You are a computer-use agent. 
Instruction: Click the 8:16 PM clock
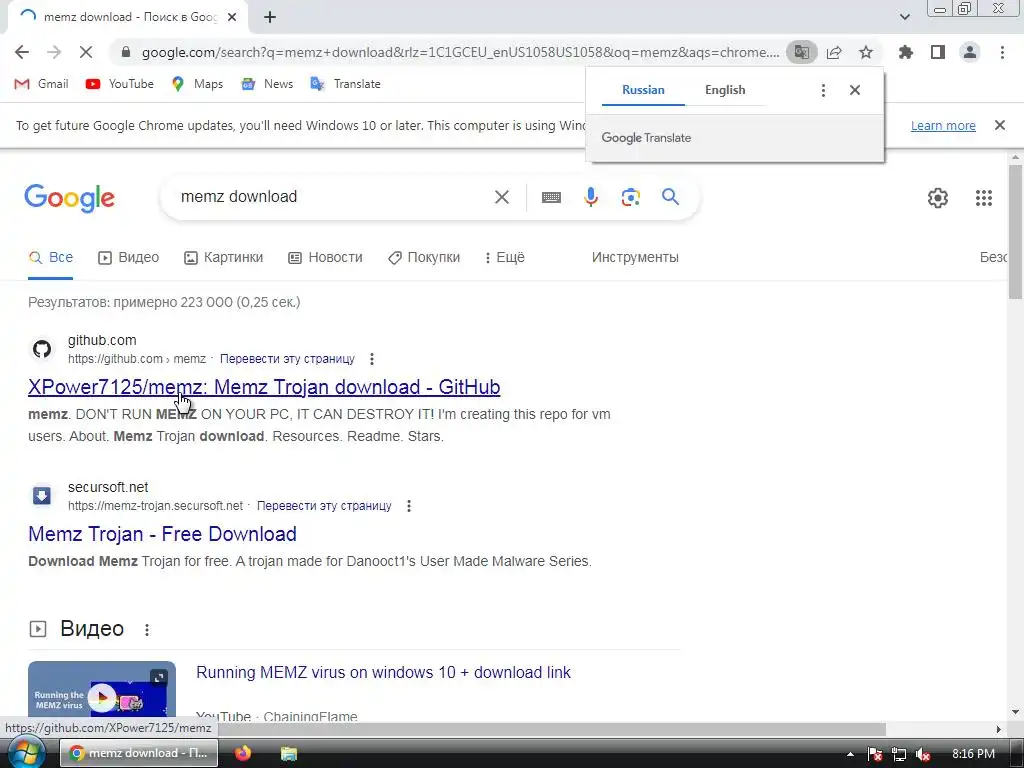tap(973, 754)
